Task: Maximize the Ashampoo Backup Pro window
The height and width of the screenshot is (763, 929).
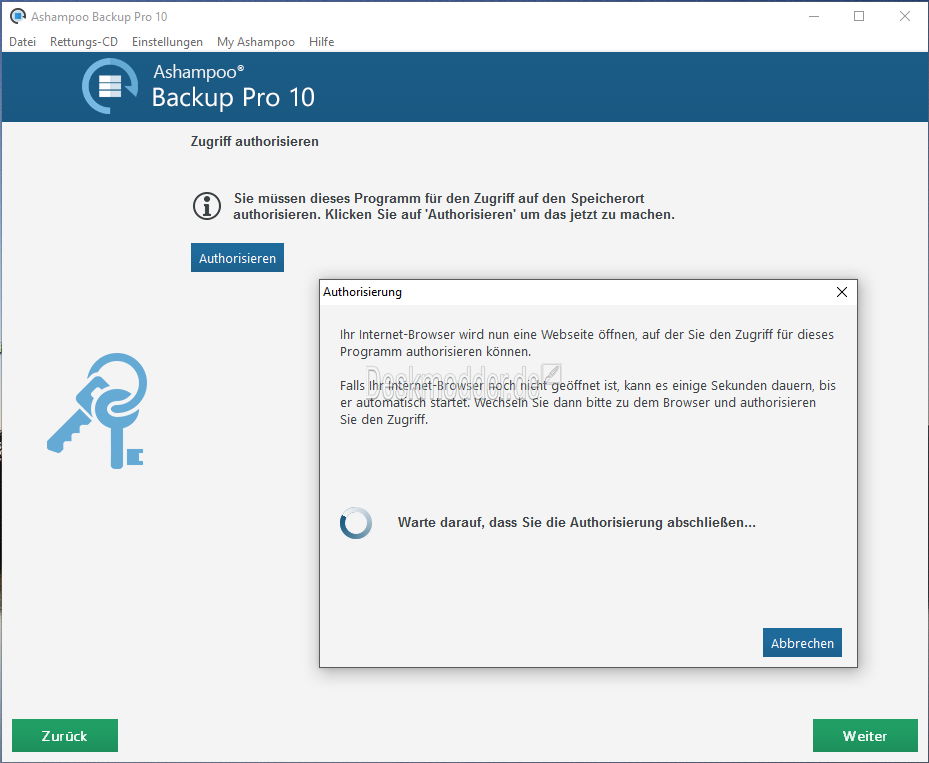Action: (x=858, y=16)
